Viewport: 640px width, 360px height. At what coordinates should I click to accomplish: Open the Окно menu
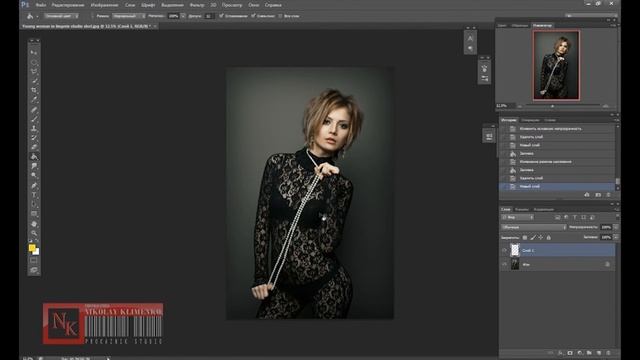tap(254, 5)
